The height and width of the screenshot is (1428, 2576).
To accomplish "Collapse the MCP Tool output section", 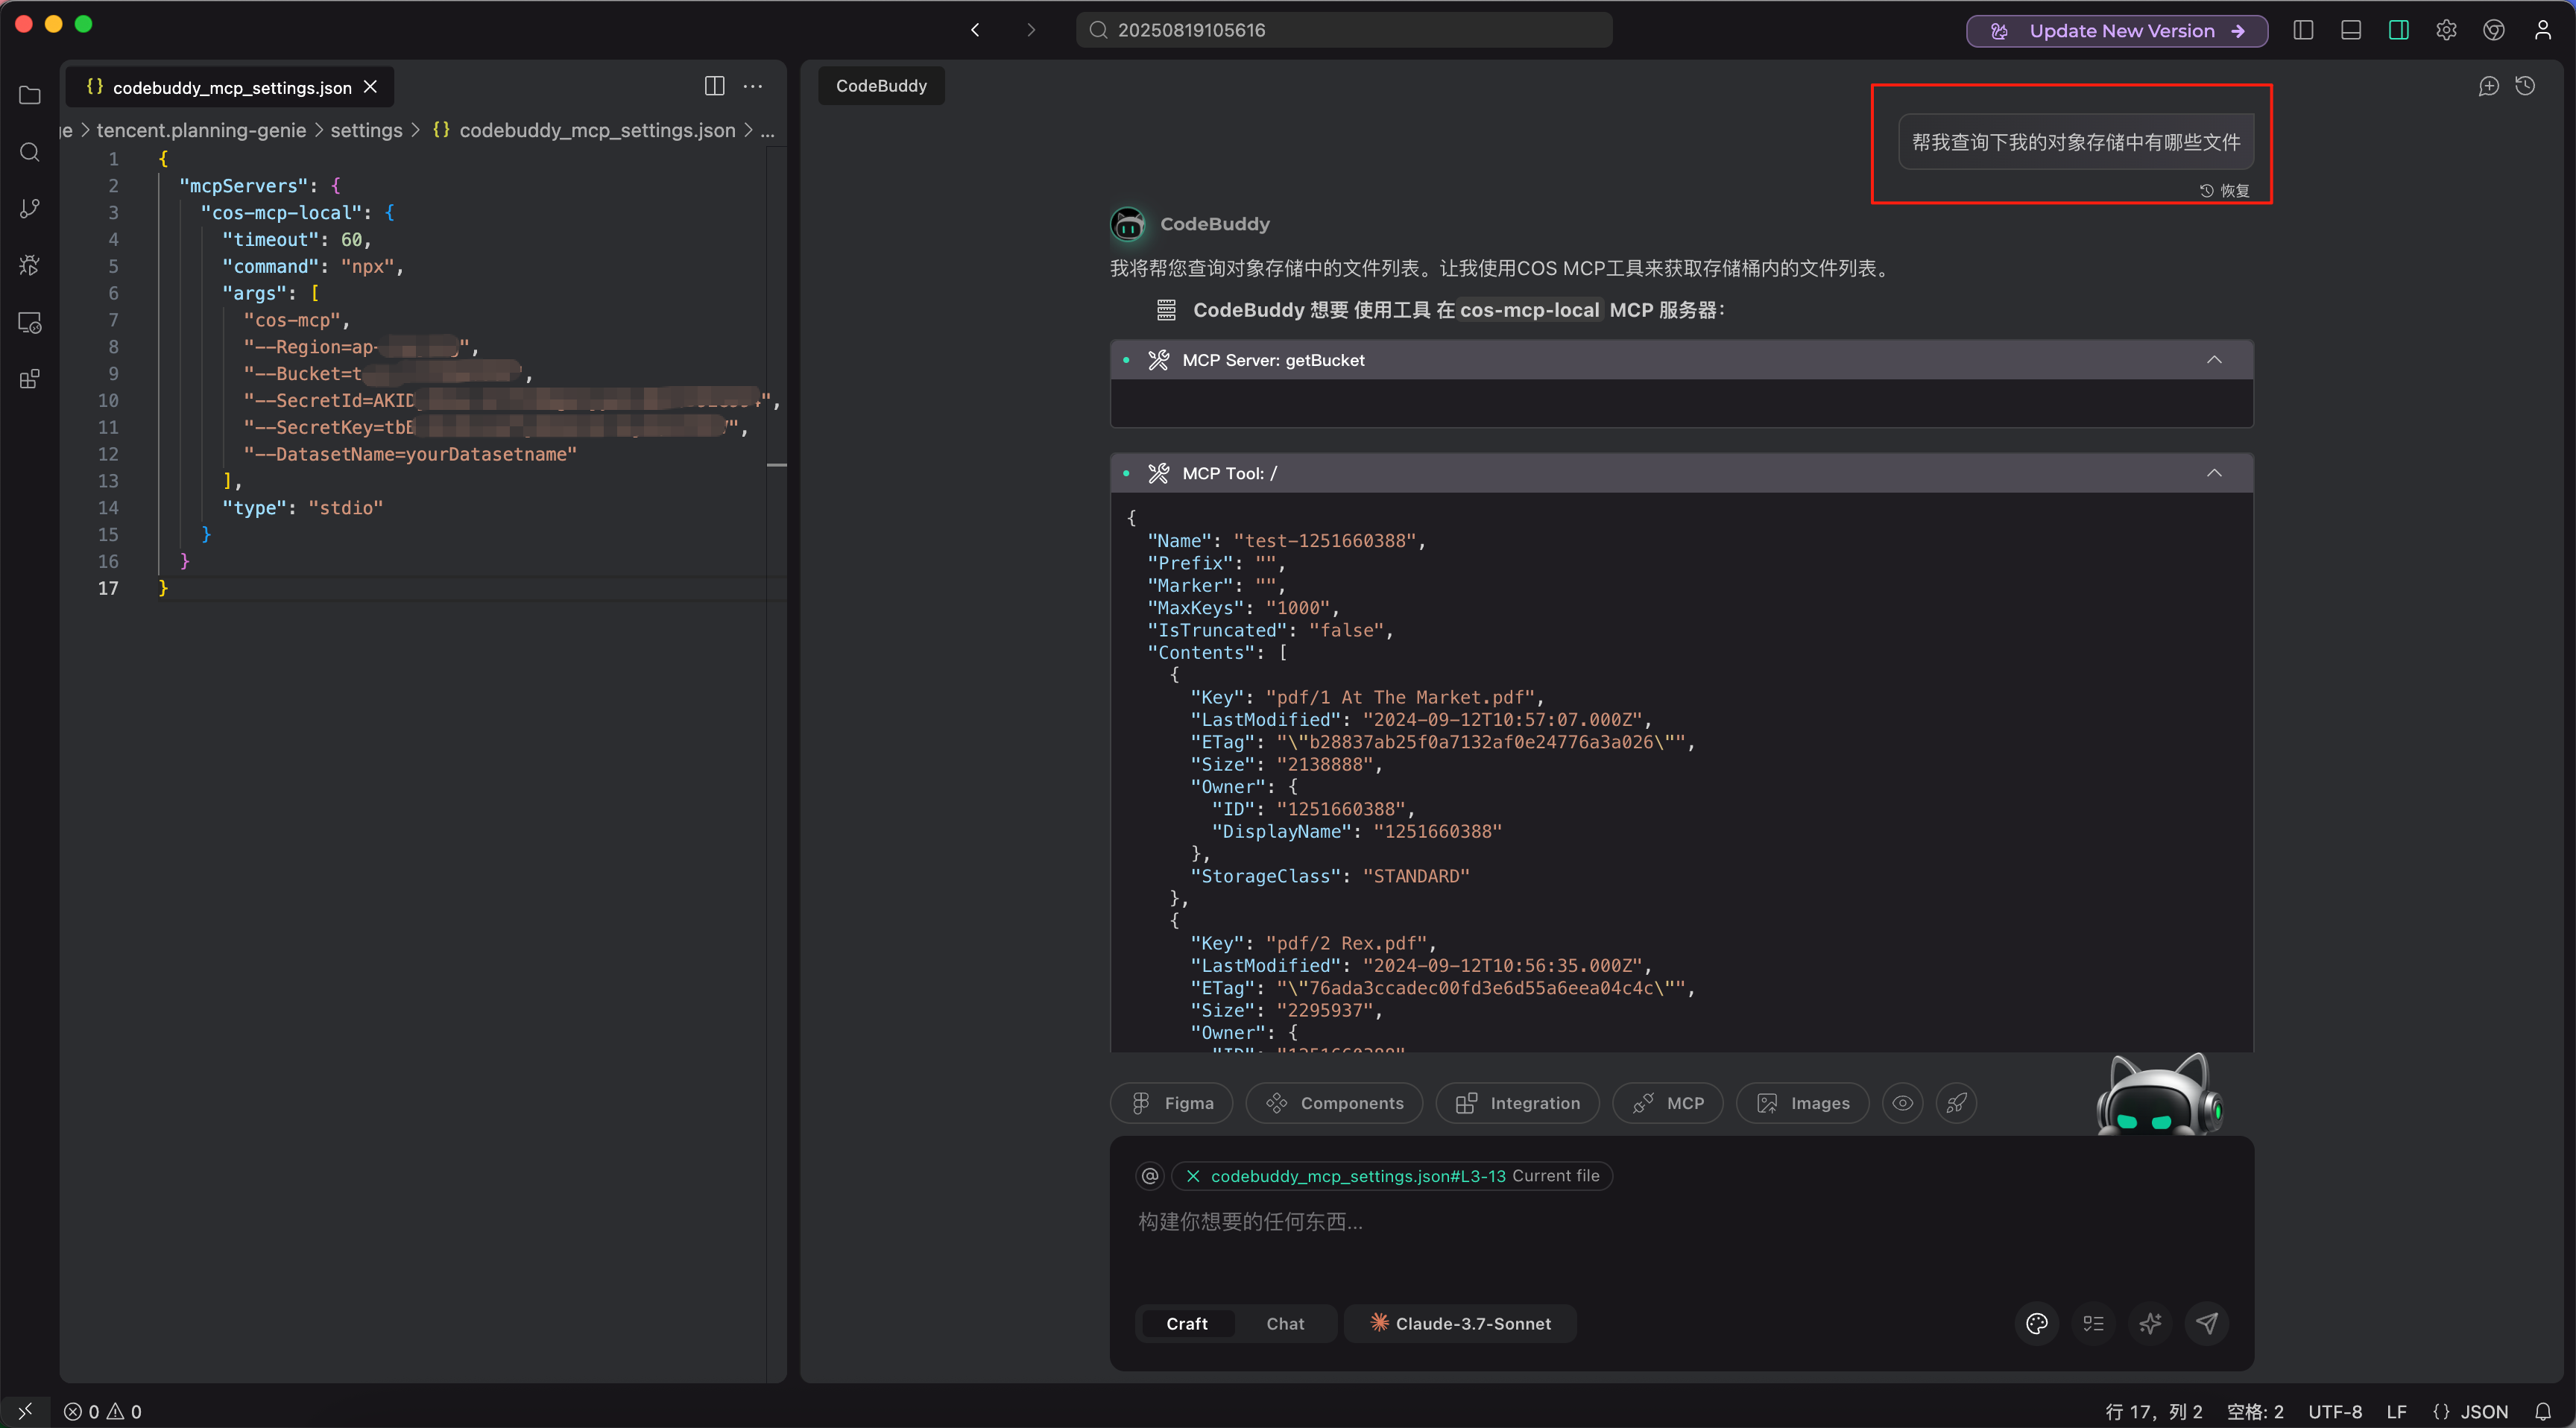I will coord(2214,472).
